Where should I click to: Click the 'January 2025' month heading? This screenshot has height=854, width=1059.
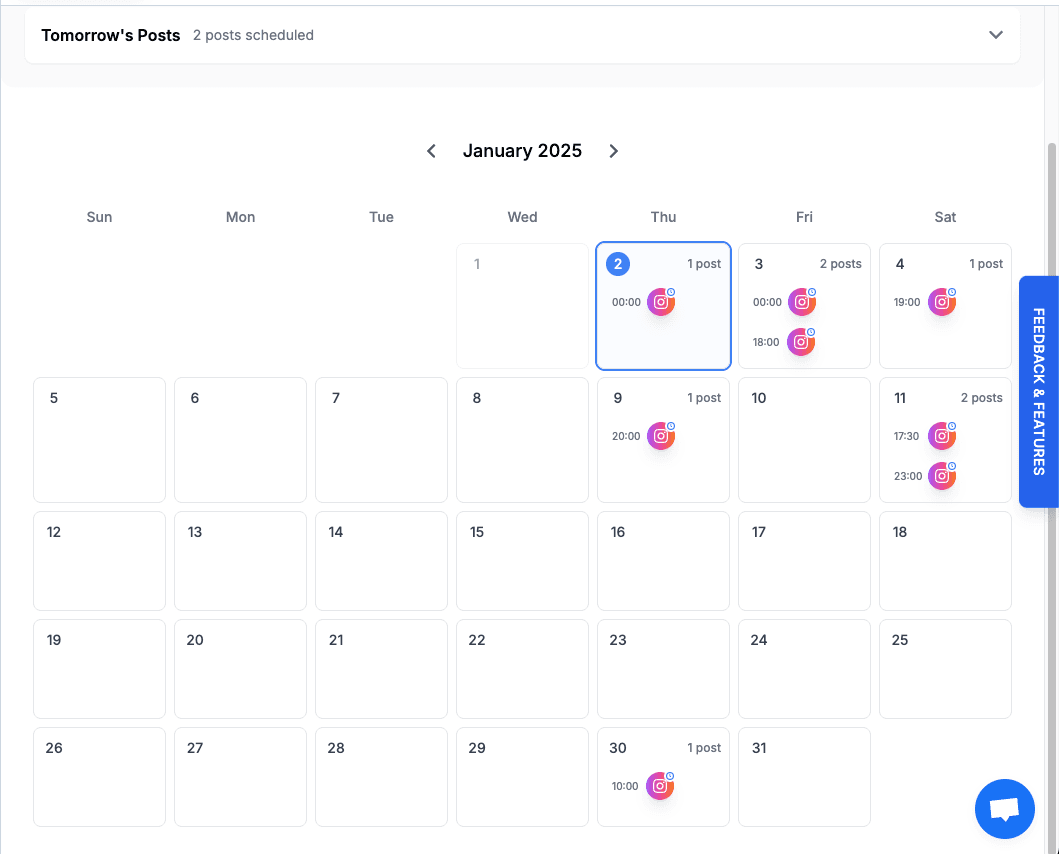(522, 151)
